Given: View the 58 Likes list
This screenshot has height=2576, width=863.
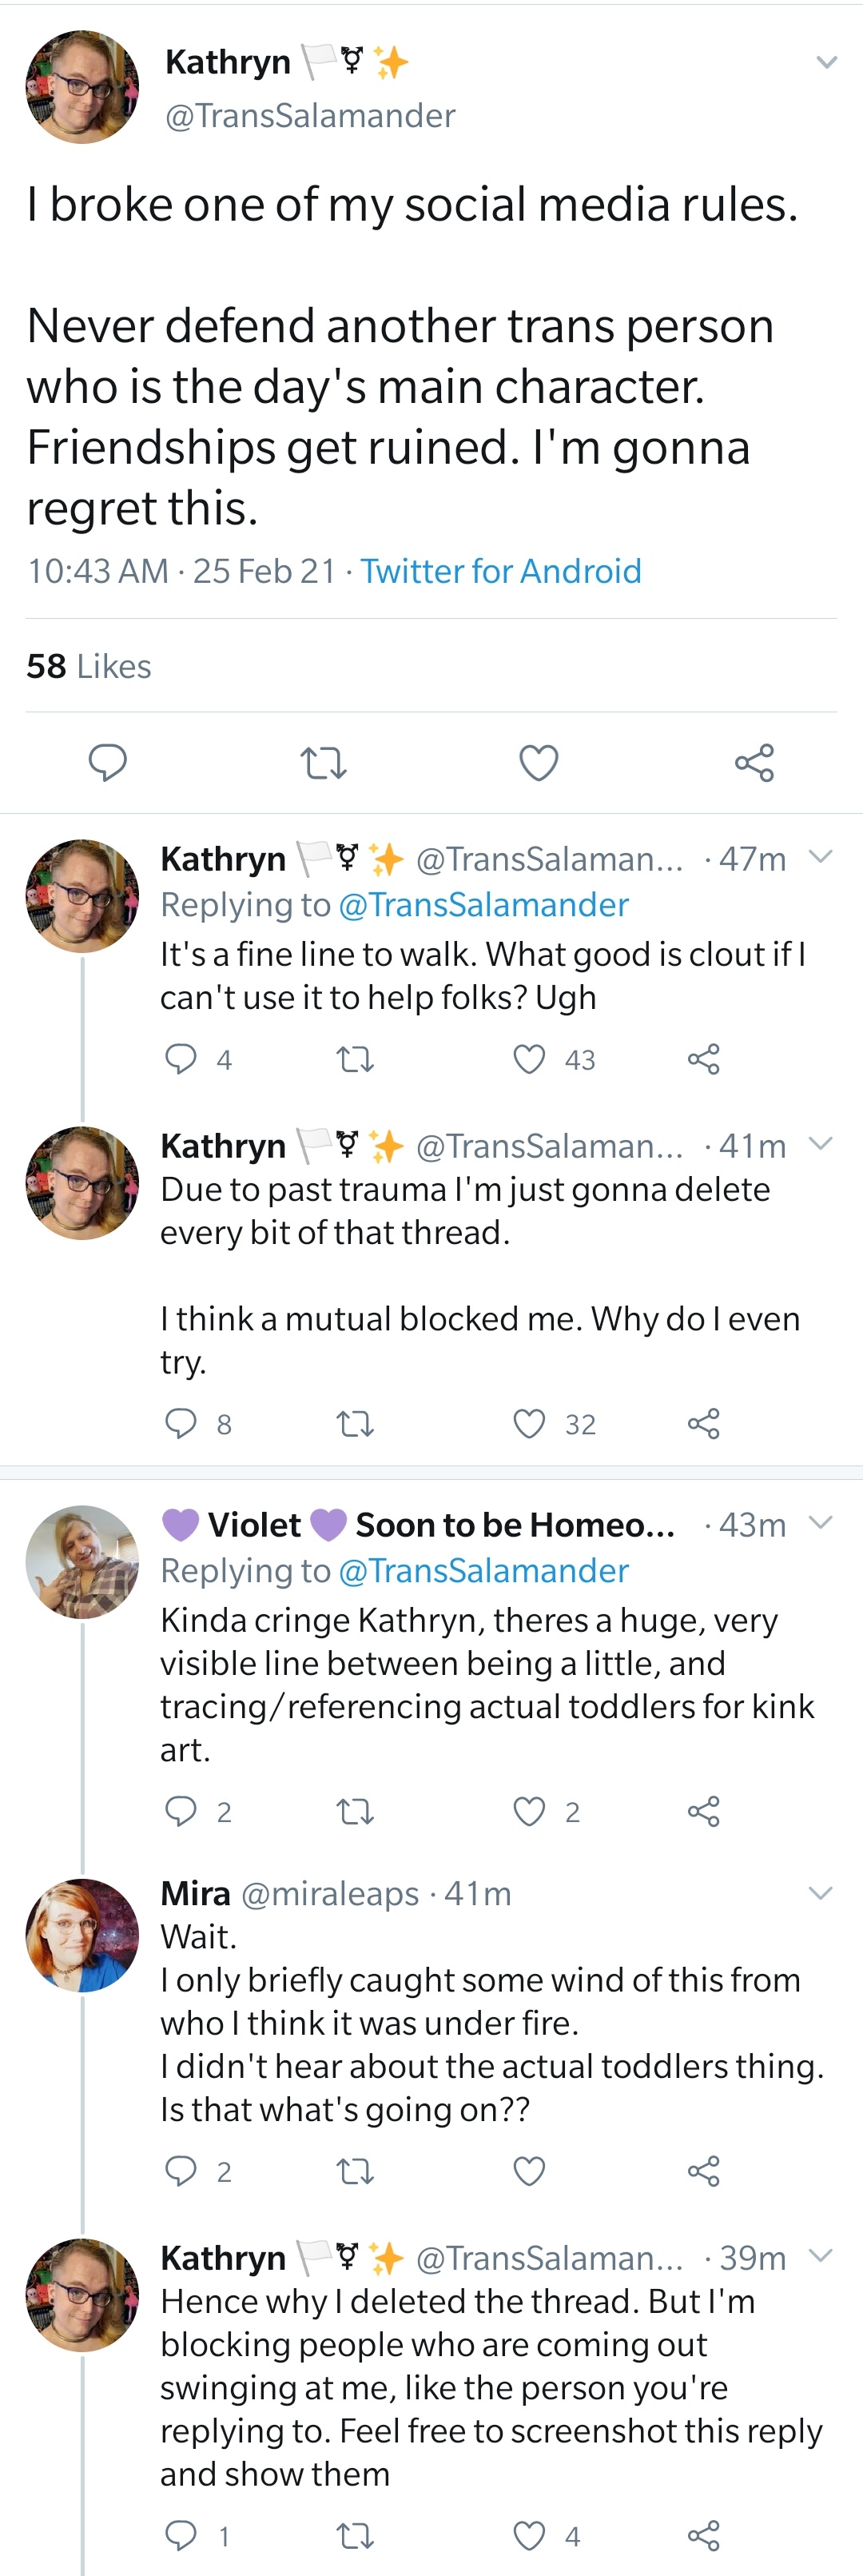Looking at the screenshot, I should click(x=89, y=666).
